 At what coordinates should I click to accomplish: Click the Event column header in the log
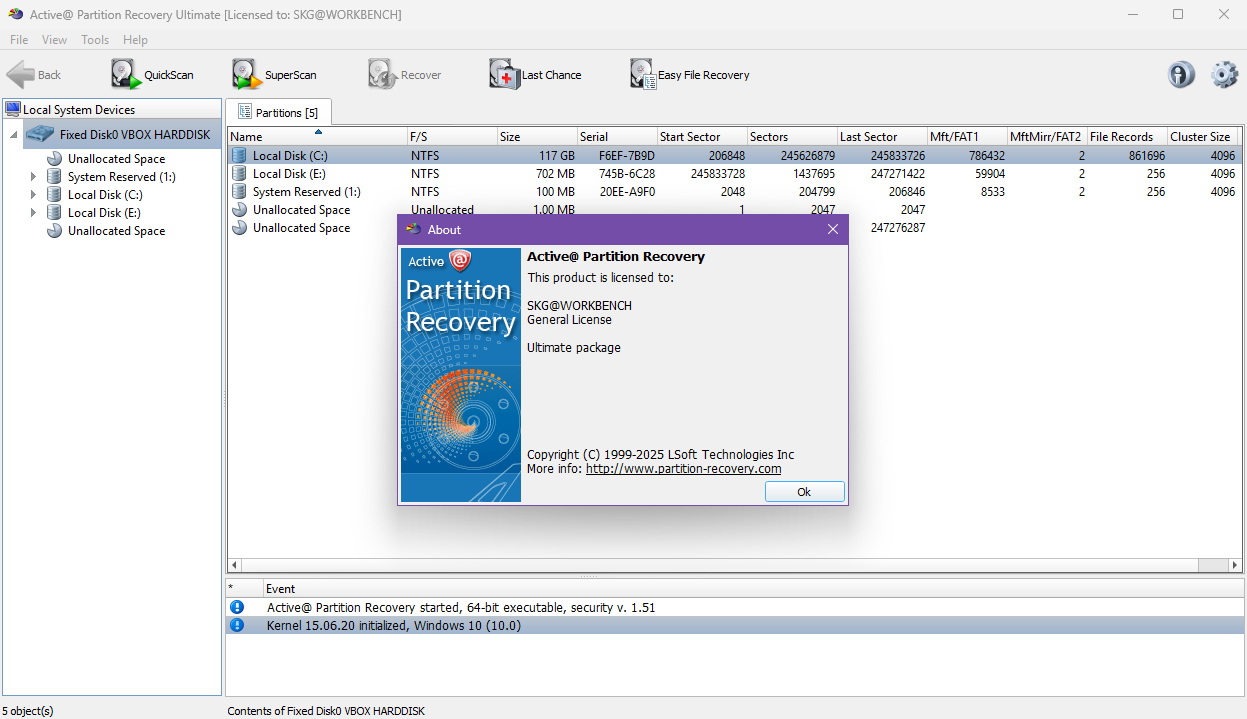753,589
